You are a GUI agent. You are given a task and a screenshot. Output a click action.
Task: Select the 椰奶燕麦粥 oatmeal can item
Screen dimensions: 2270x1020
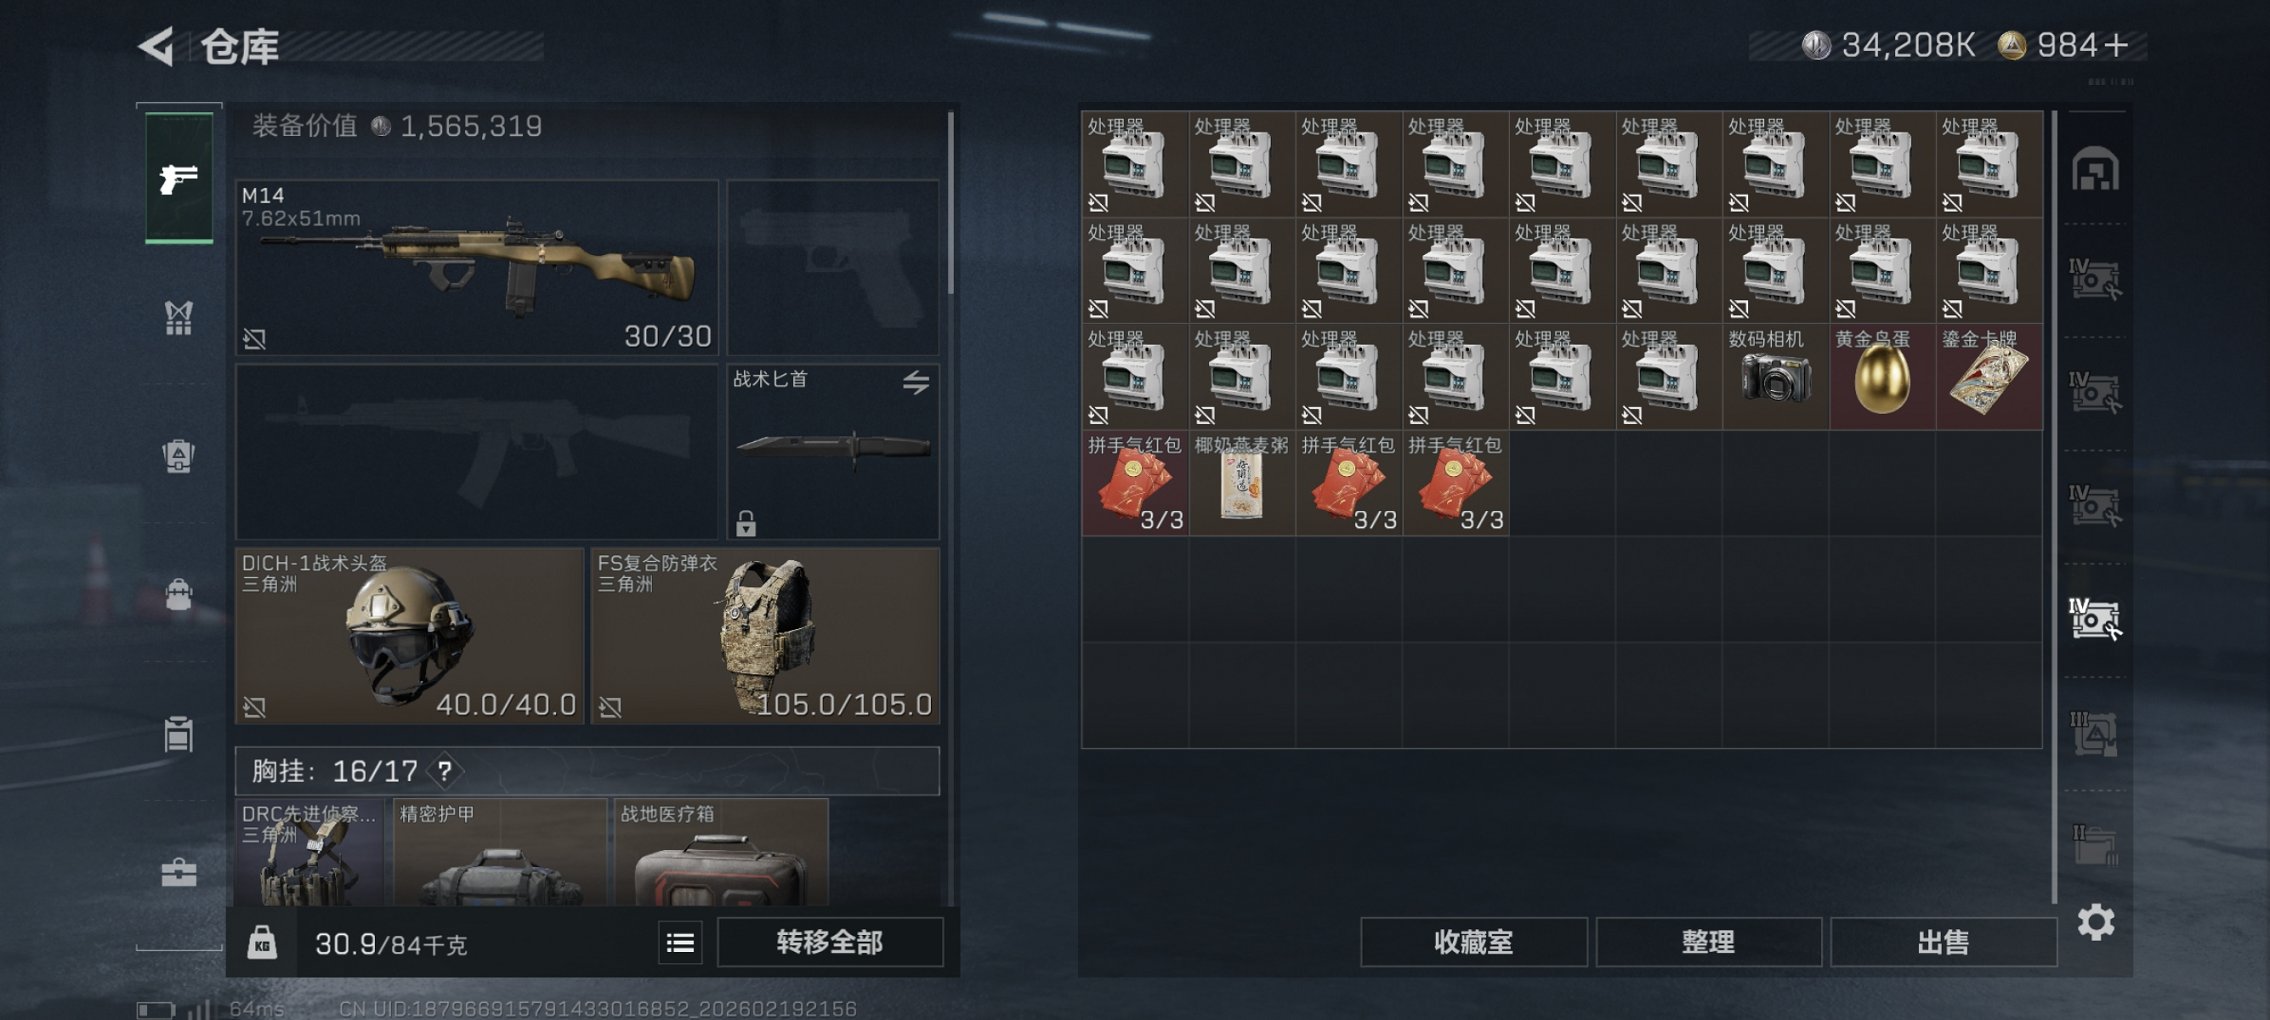[1242, 483]
